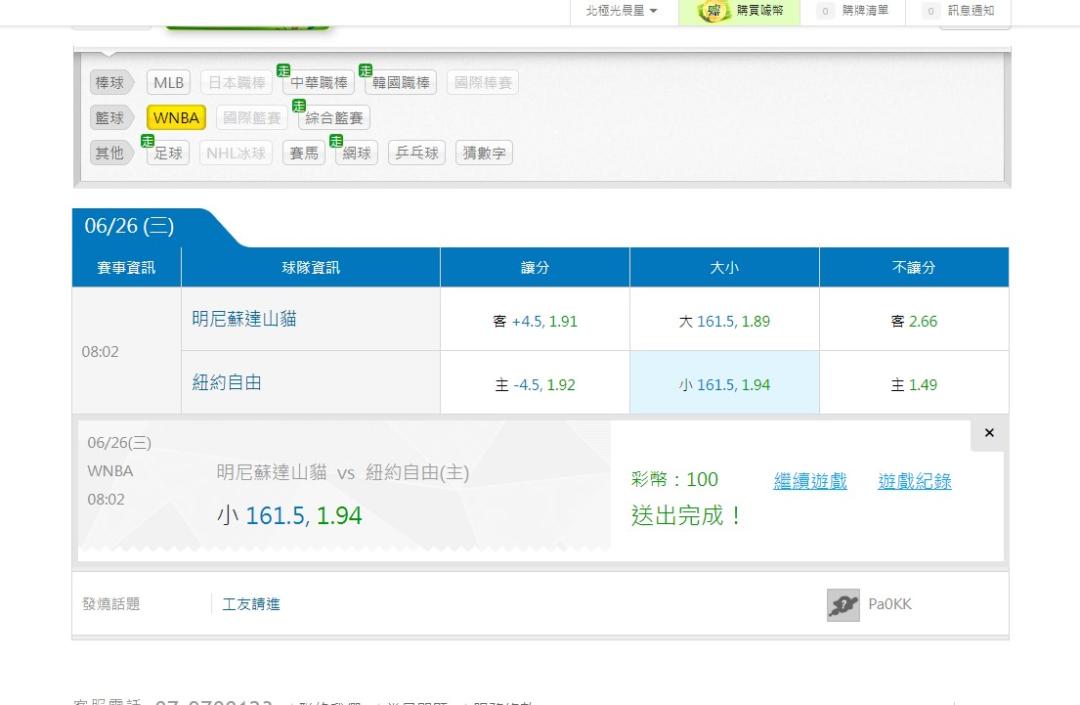The width and height of the screenshot is (1080, 705).
Task: Select the MLB league tab
Action: 168,83
